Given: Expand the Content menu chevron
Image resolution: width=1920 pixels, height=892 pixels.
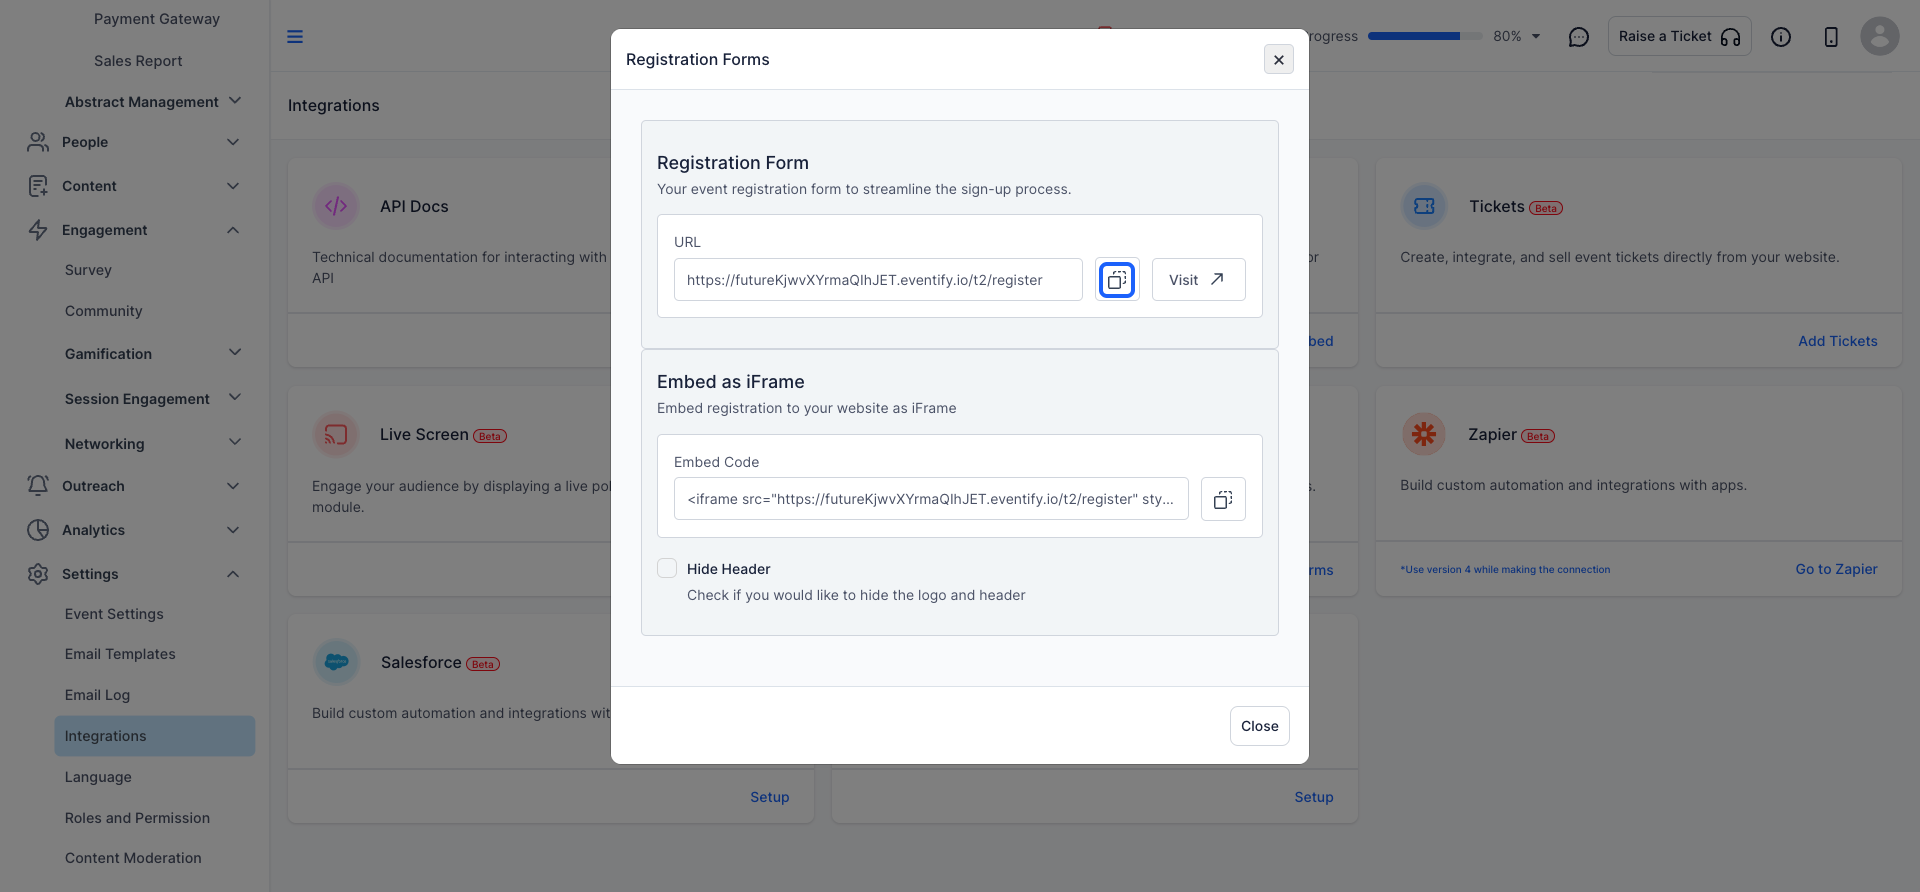Looking at the screenshot, I should [x=233, y=186].
